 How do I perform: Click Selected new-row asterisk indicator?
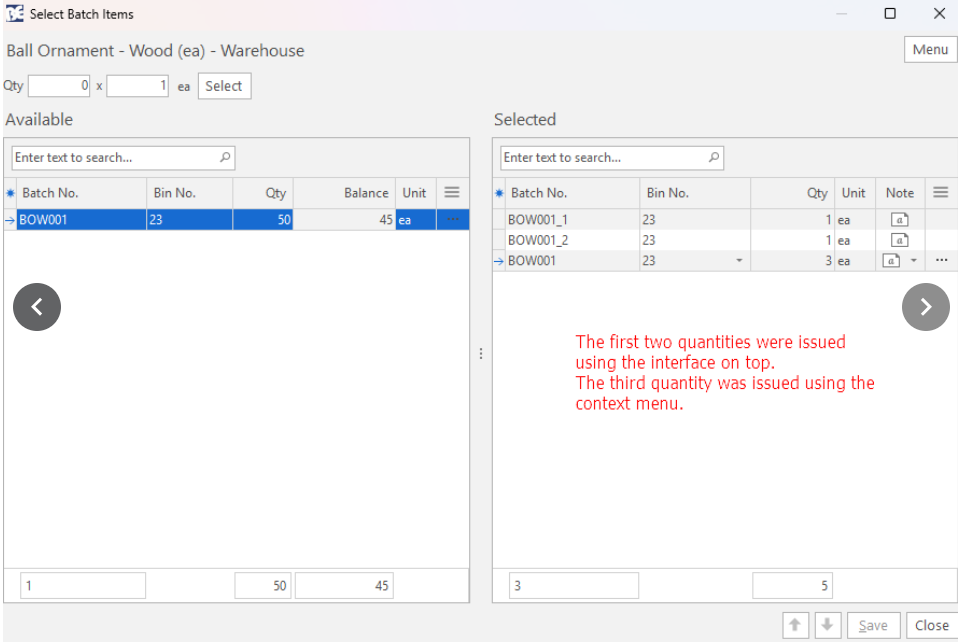[x=499, y=193]
